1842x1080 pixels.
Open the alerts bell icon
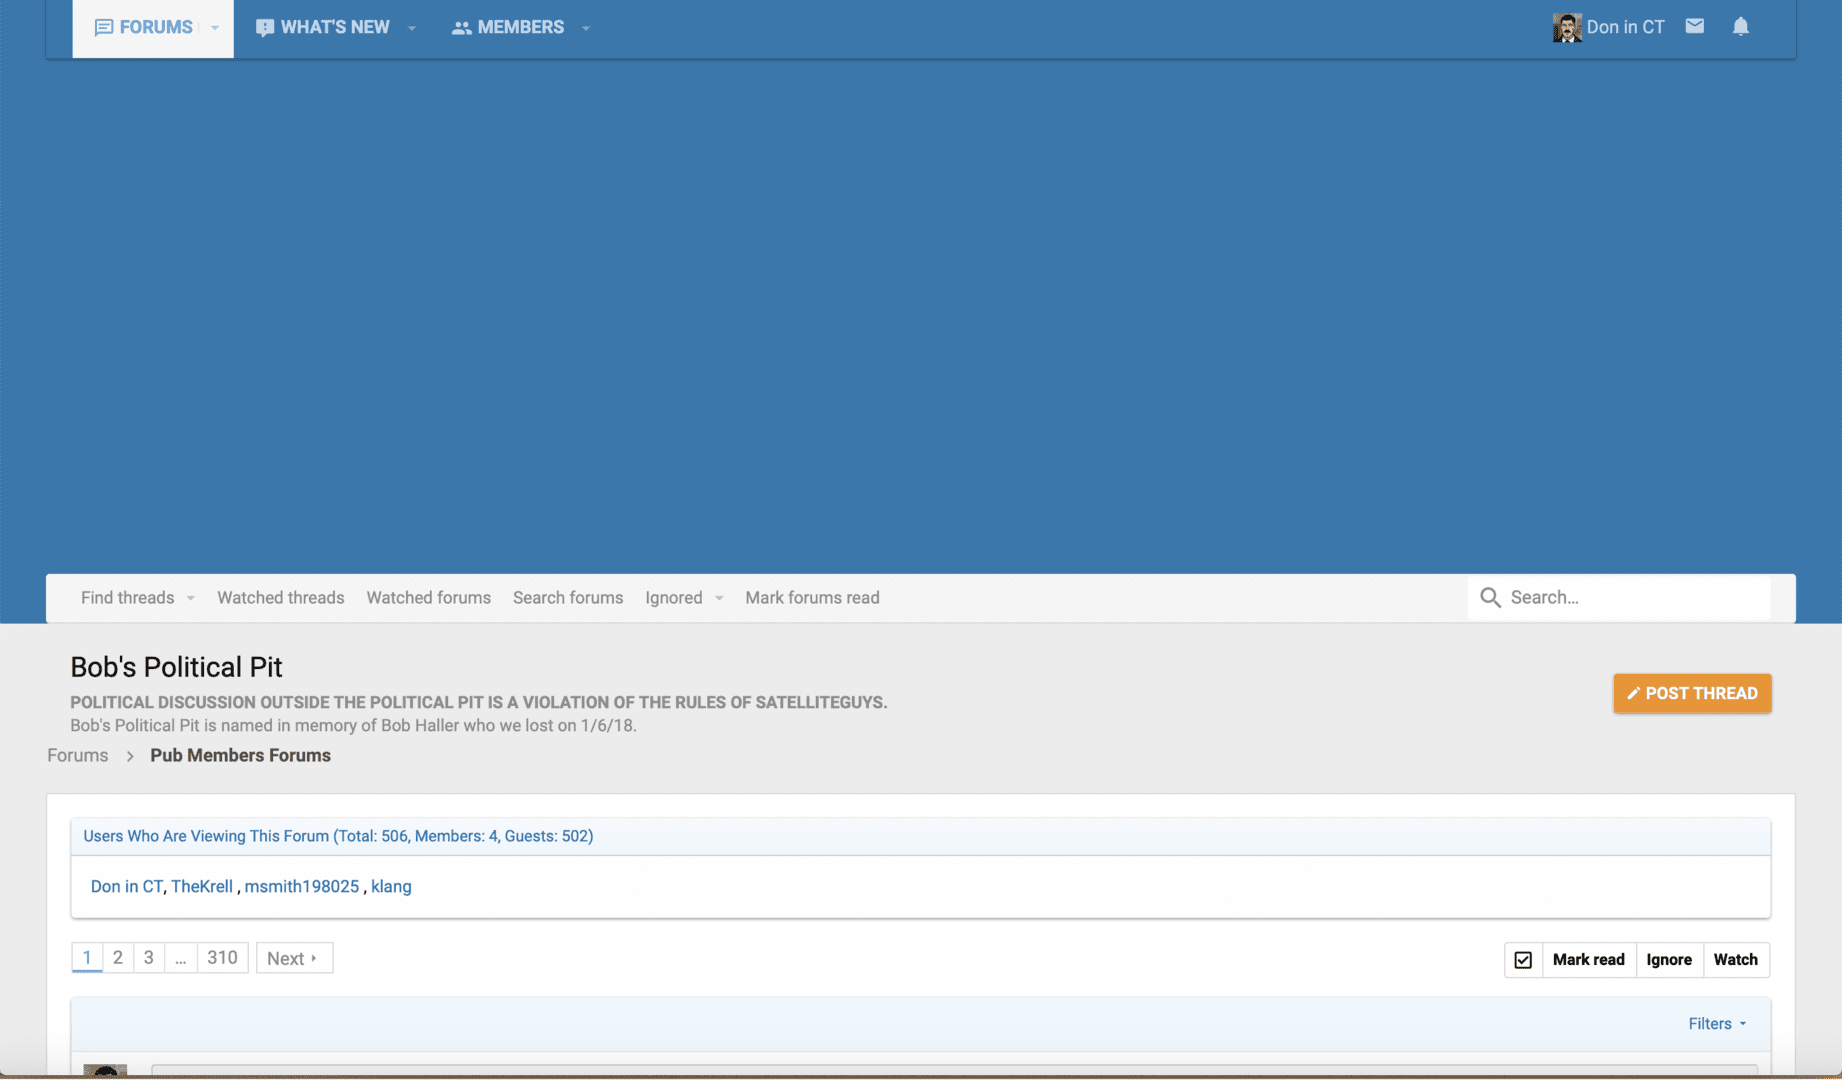point(1741,26)
